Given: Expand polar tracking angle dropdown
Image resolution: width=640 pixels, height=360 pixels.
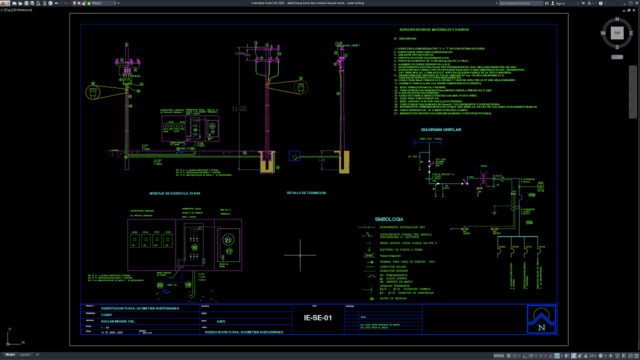Looking at the screenshot, I should pos(536,356).
